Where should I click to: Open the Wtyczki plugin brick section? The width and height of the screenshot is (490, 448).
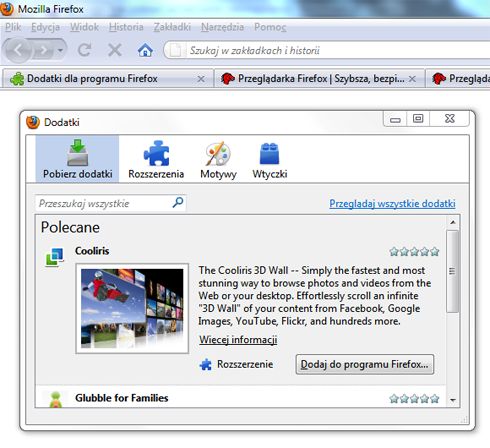point(270,159)
